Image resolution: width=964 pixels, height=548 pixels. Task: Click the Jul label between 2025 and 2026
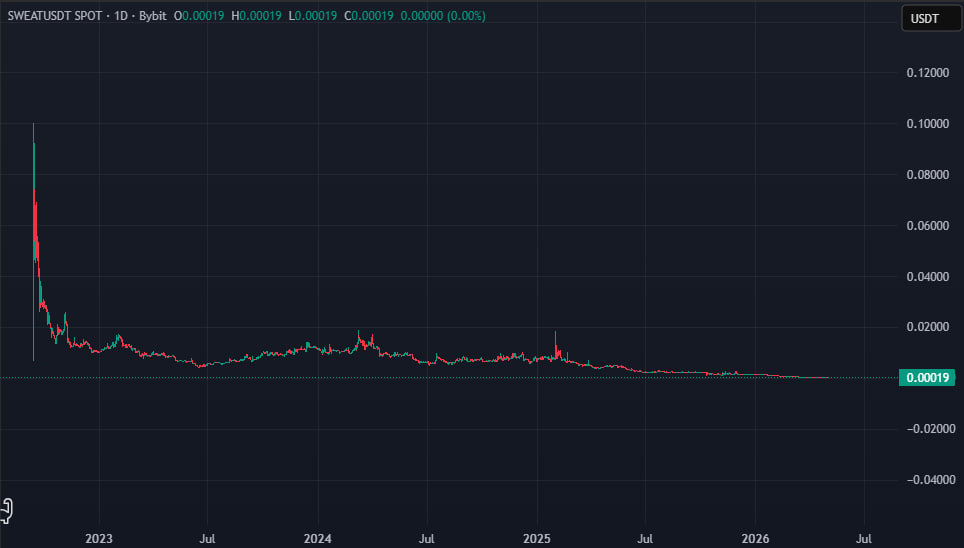645,539
